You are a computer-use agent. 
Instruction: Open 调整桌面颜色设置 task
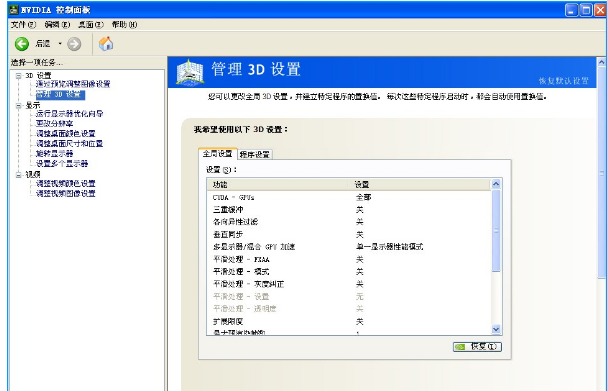click(x=65, y=134)
